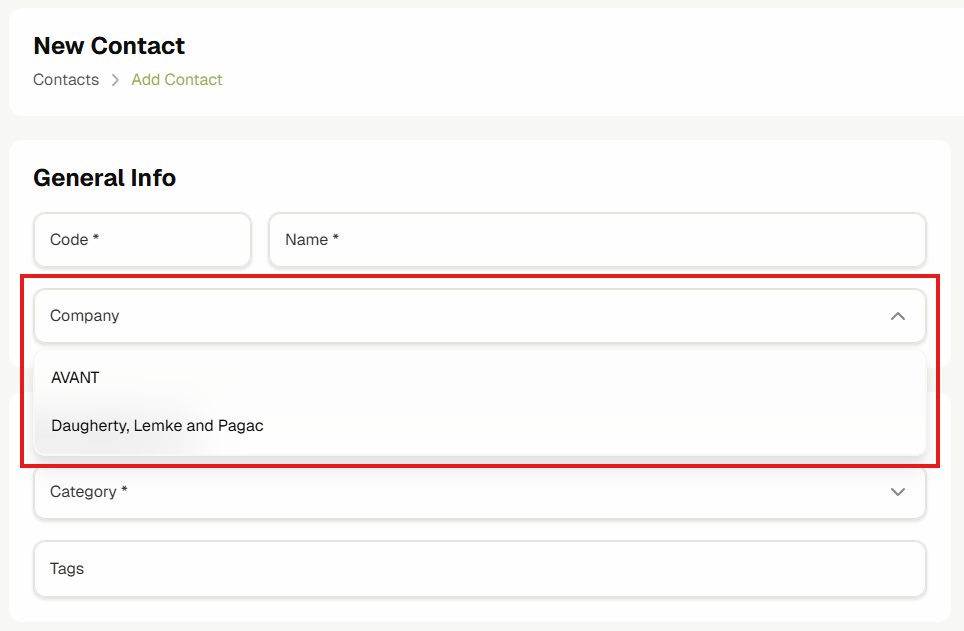Click the New Contact page title

point(109,46)
